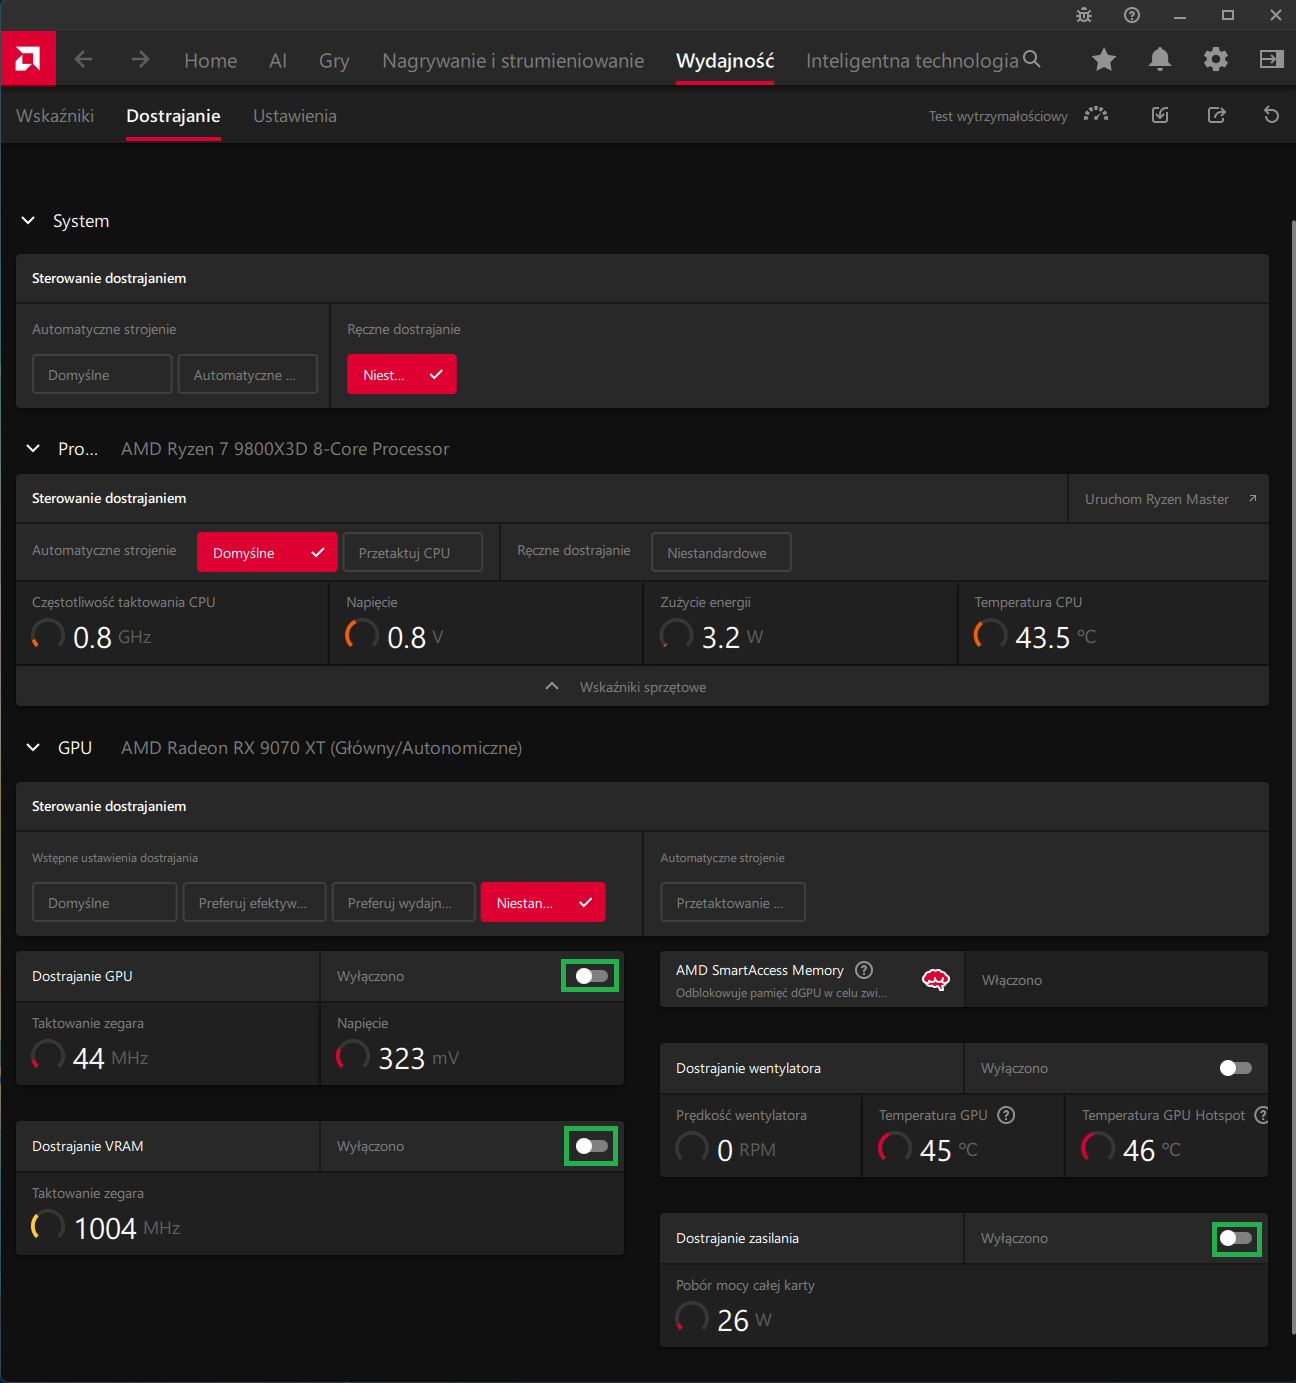Open the settings gear icon
Viewport: 1296px width, 1383px height.
coord(1216,60)
